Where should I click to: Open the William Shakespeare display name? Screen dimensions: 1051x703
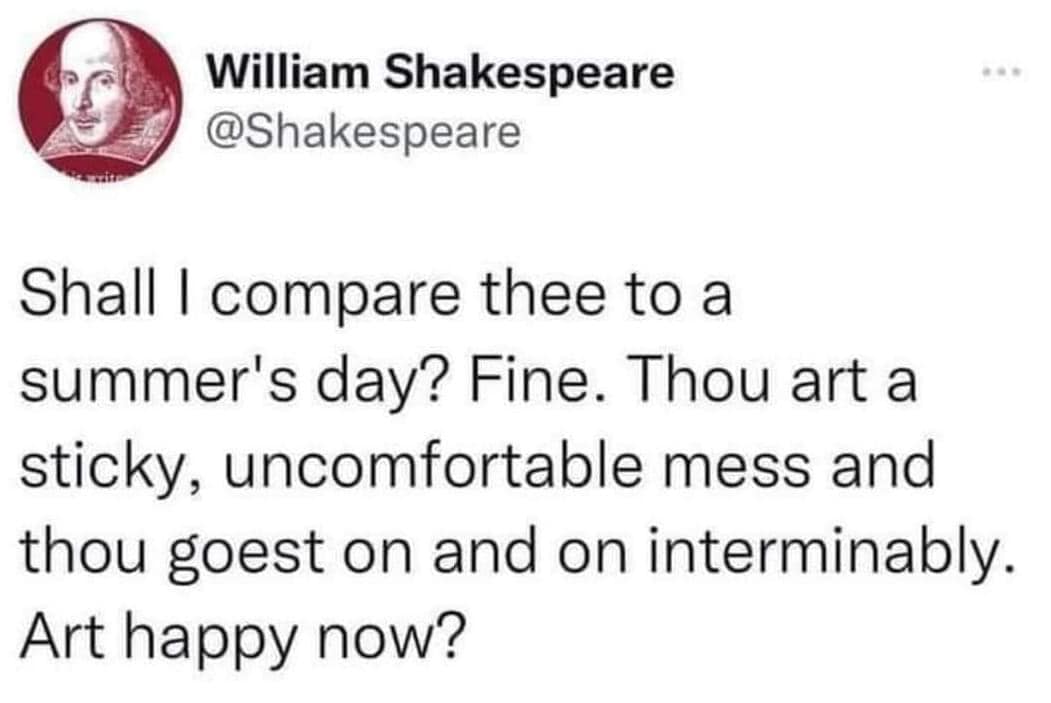pos(440,72)
